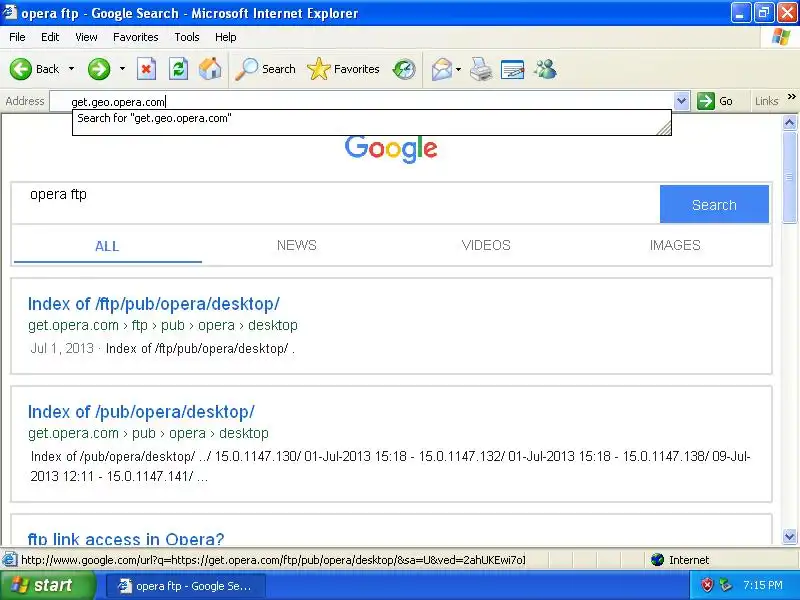
Task: Click the red security shield tray icon
Action: point(707,585)
